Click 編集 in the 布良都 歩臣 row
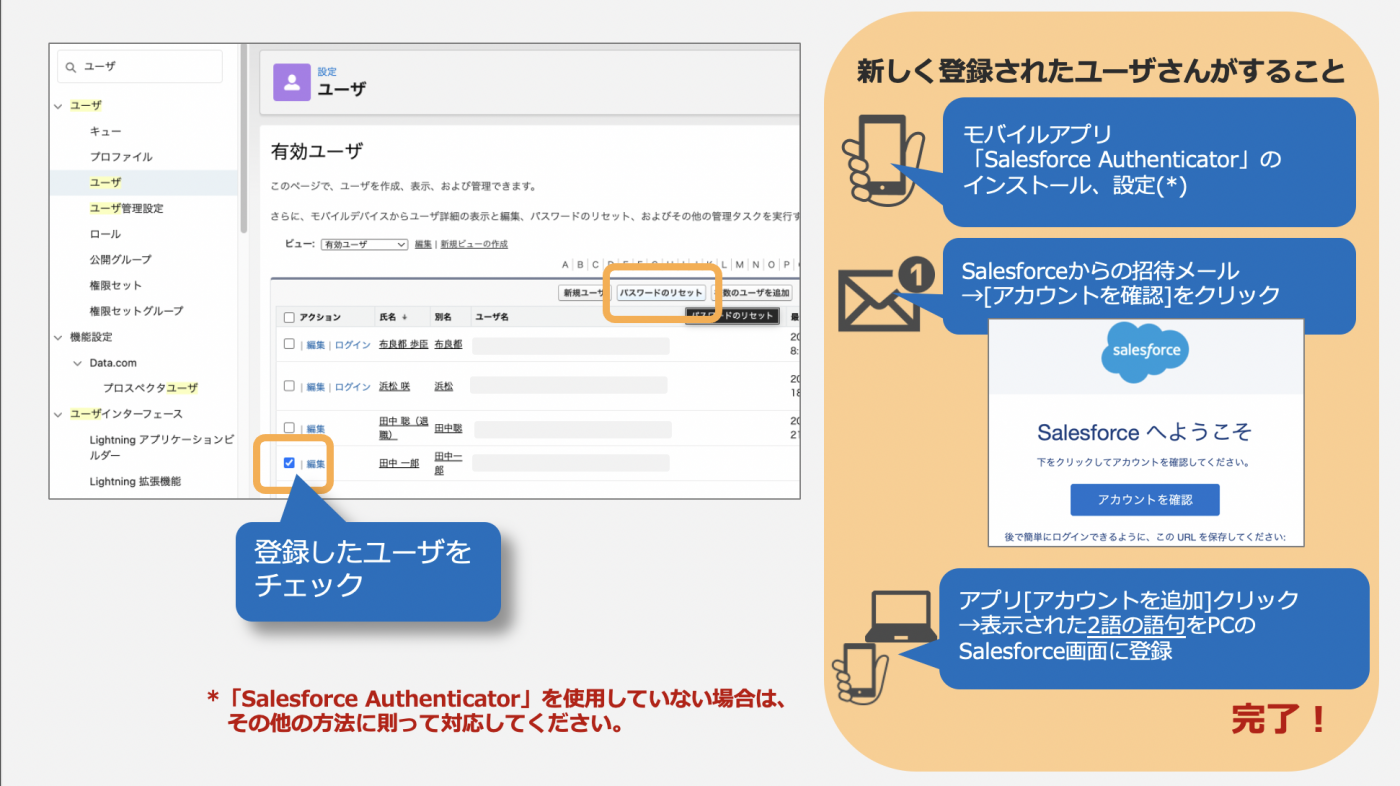The width and height of the screenshot is (1400, 786). pos(315,344)
